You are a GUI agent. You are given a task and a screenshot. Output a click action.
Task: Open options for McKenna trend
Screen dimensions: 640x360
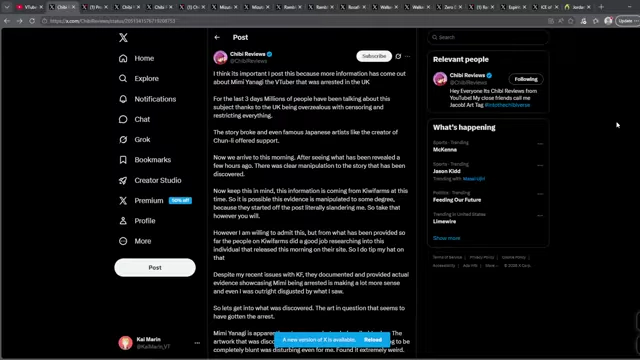coord(540,144)
